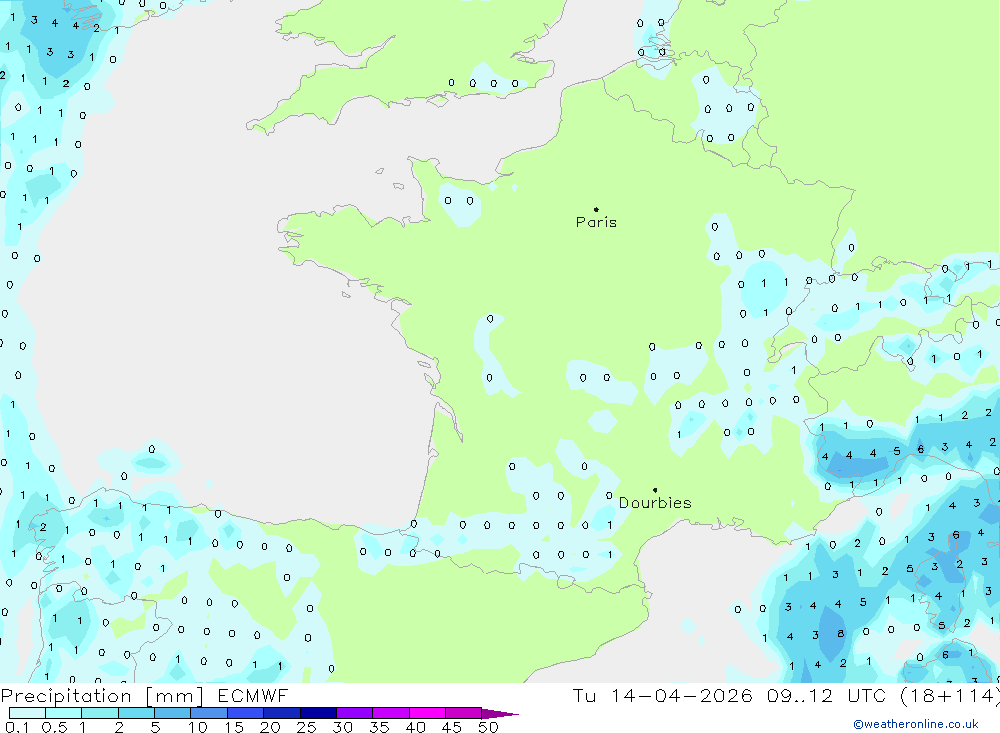Click the Paris city label
Image resolution: width=1000 pixels, height=733 pixels.
point(596,222)
